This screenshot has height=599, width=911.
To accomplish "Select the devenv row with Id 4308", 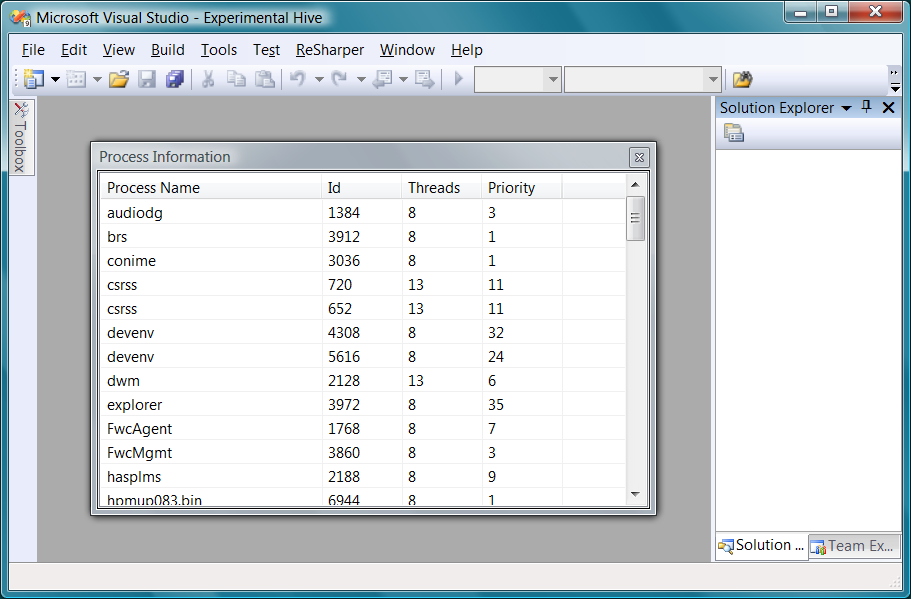I will 363,333.
